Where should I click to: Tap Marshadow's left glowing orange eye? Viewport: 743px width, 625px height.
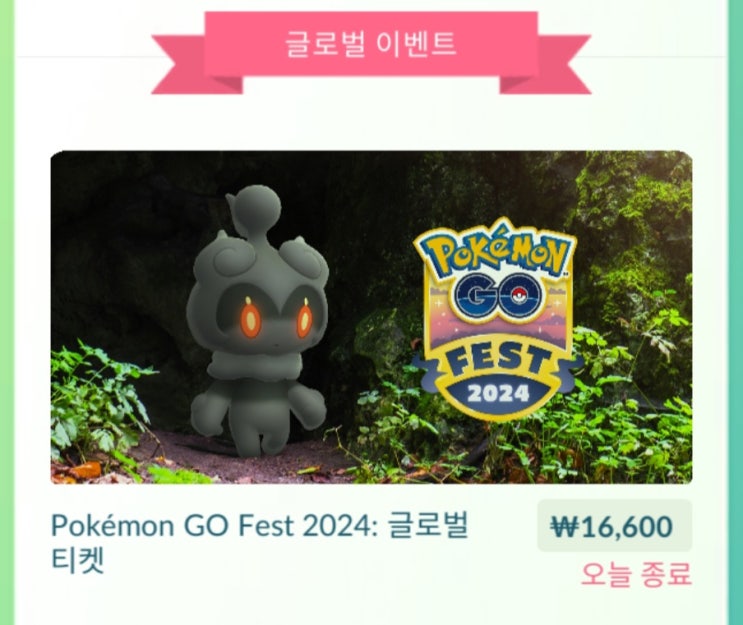coord(250,317)
